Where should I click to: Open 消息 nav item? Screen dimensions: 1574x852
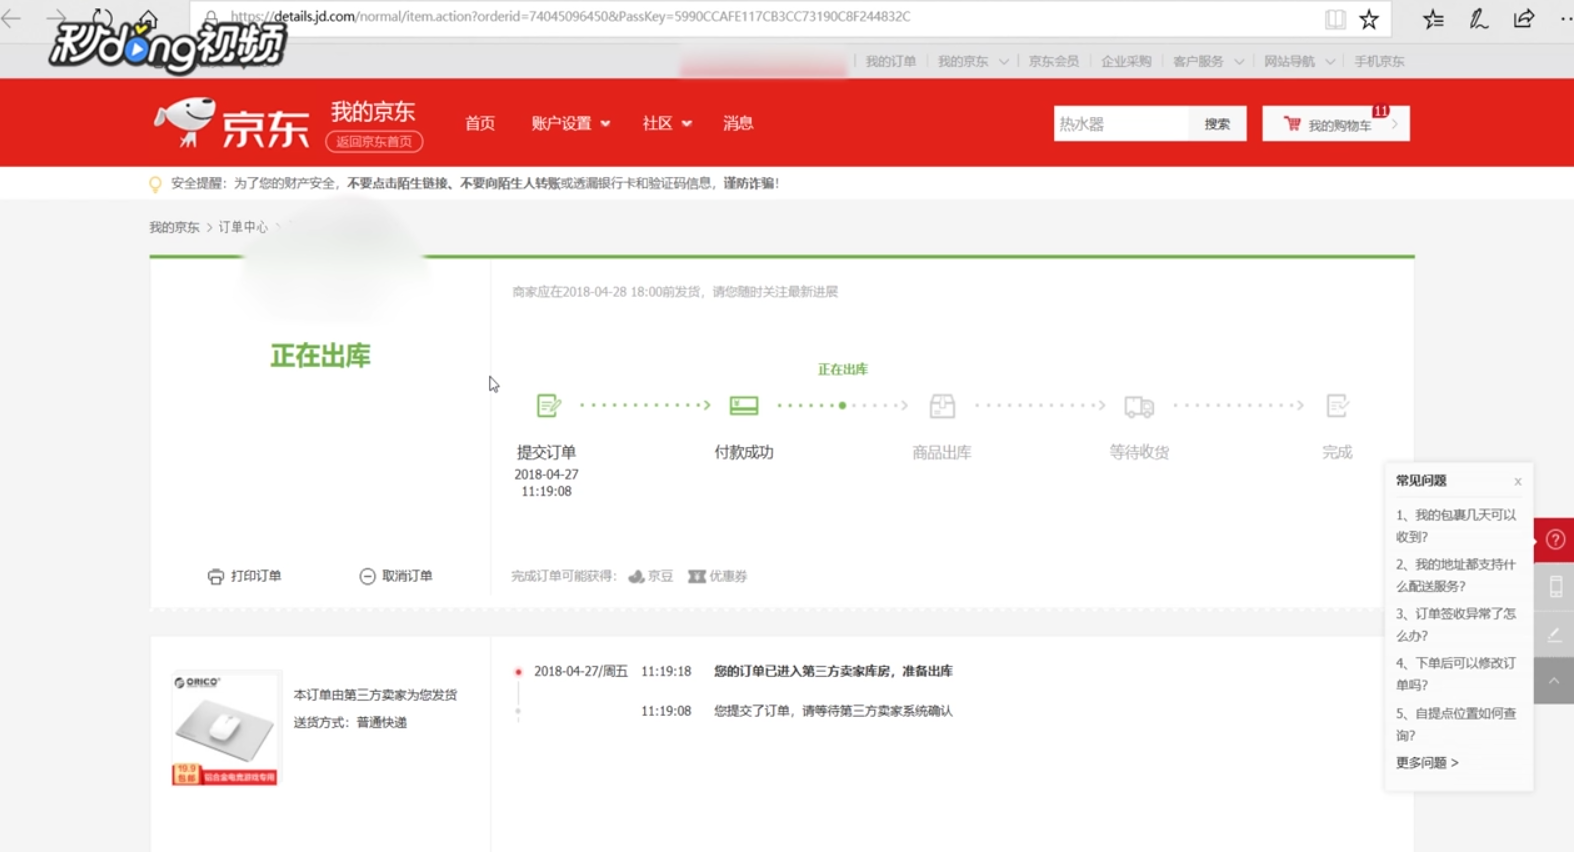pos(738,123)
